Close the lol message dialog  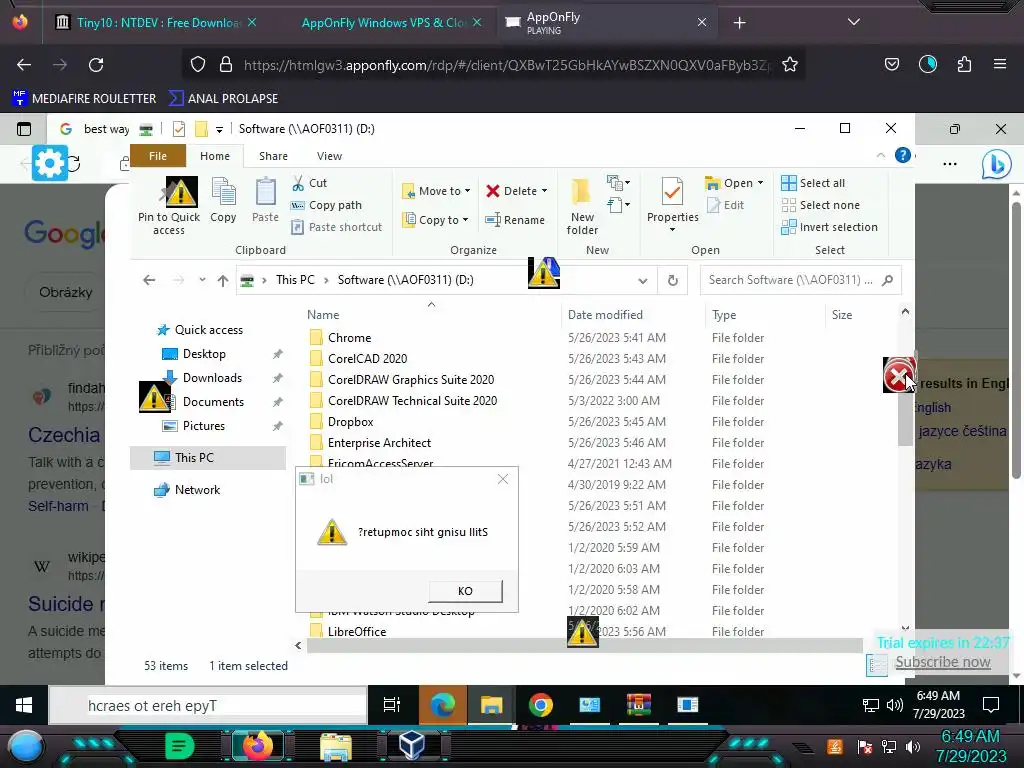(503, 479)
